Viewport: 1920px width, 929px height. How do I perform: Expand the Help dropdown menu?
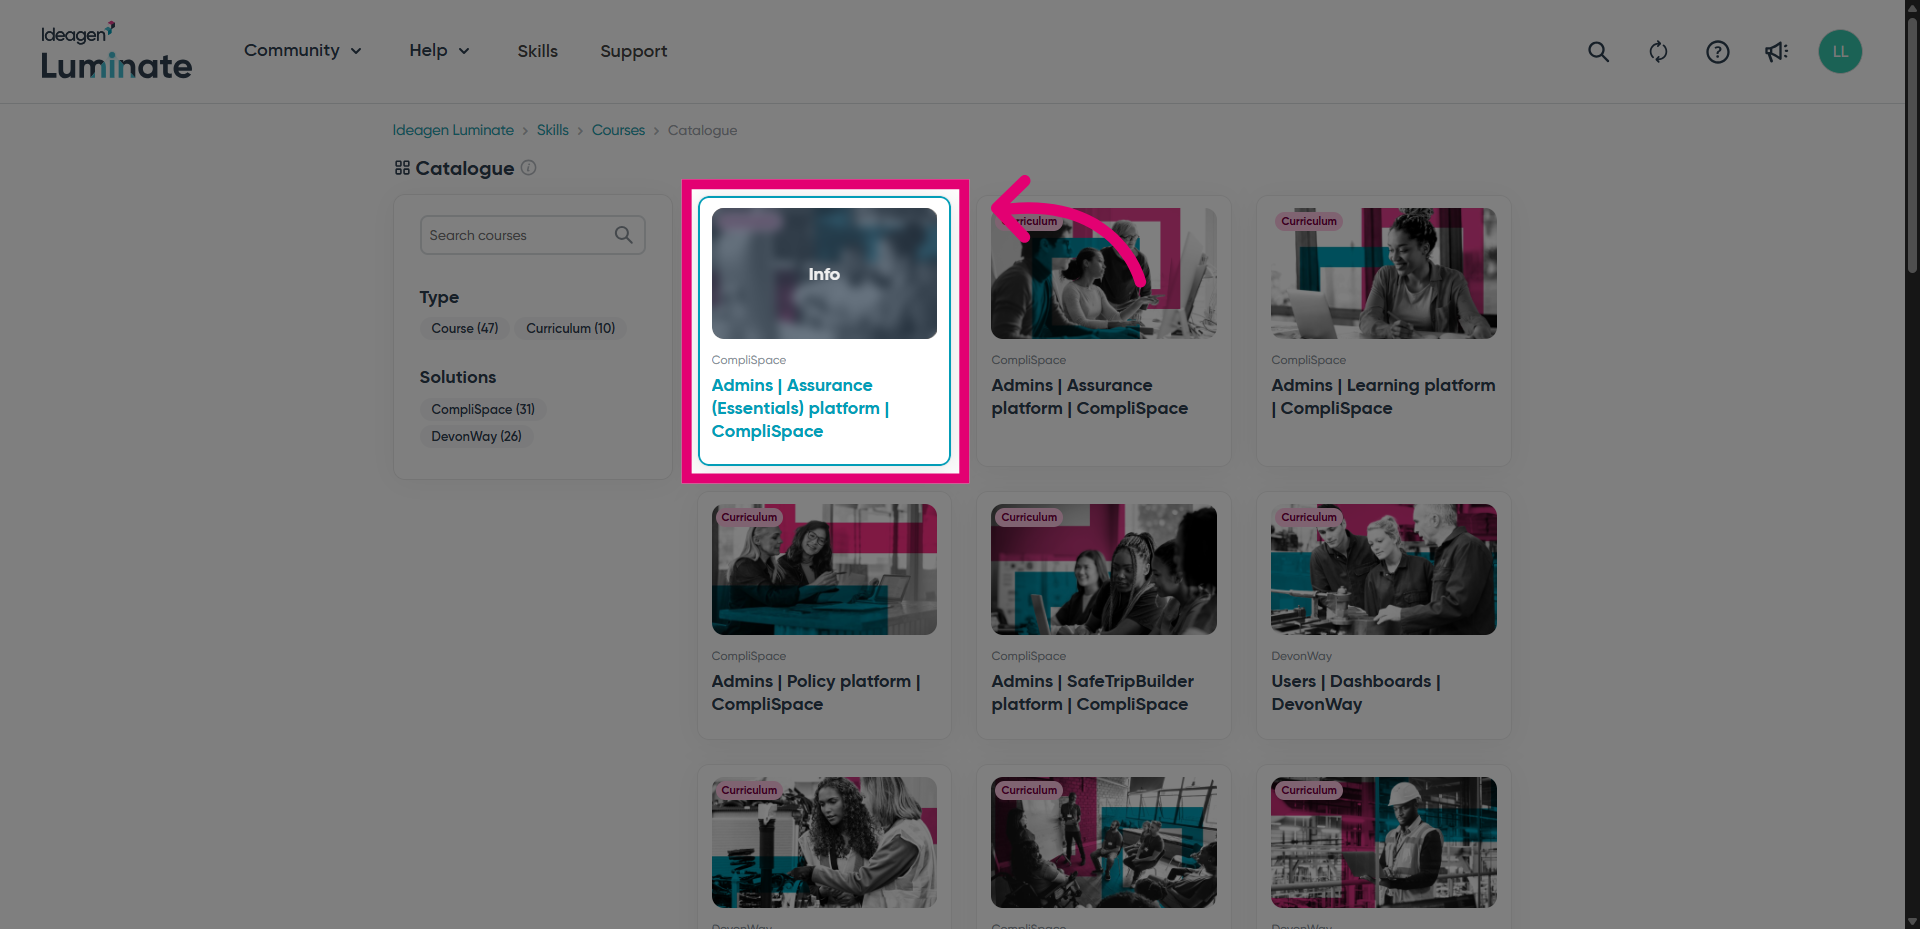coord(439,51)
